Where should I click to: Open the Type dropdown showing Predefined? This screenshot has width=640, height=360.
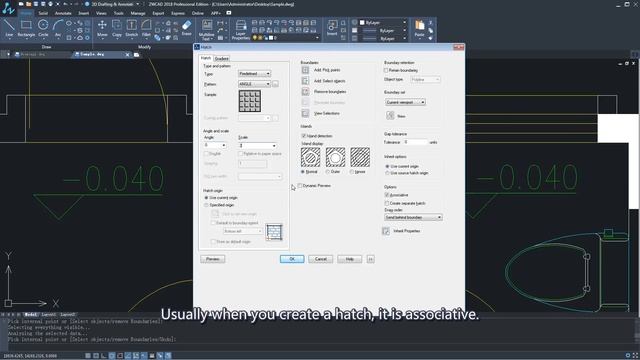click(x=254, y=73)
